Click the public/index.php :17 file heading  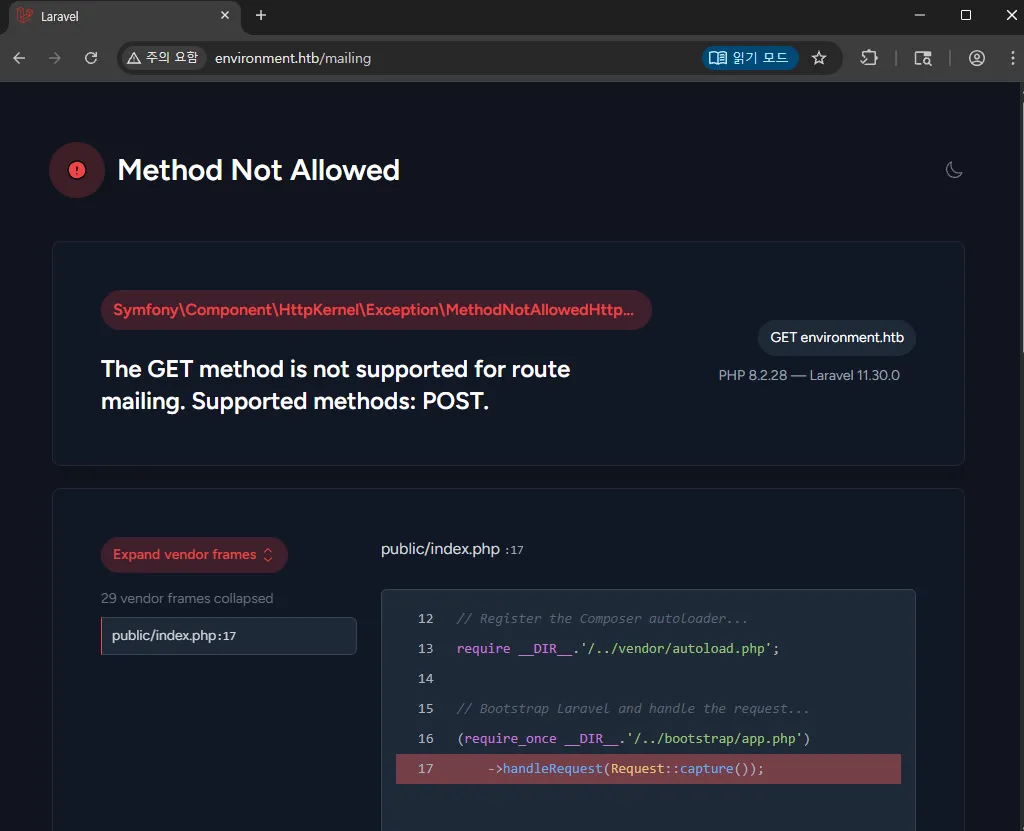point(452,549)
